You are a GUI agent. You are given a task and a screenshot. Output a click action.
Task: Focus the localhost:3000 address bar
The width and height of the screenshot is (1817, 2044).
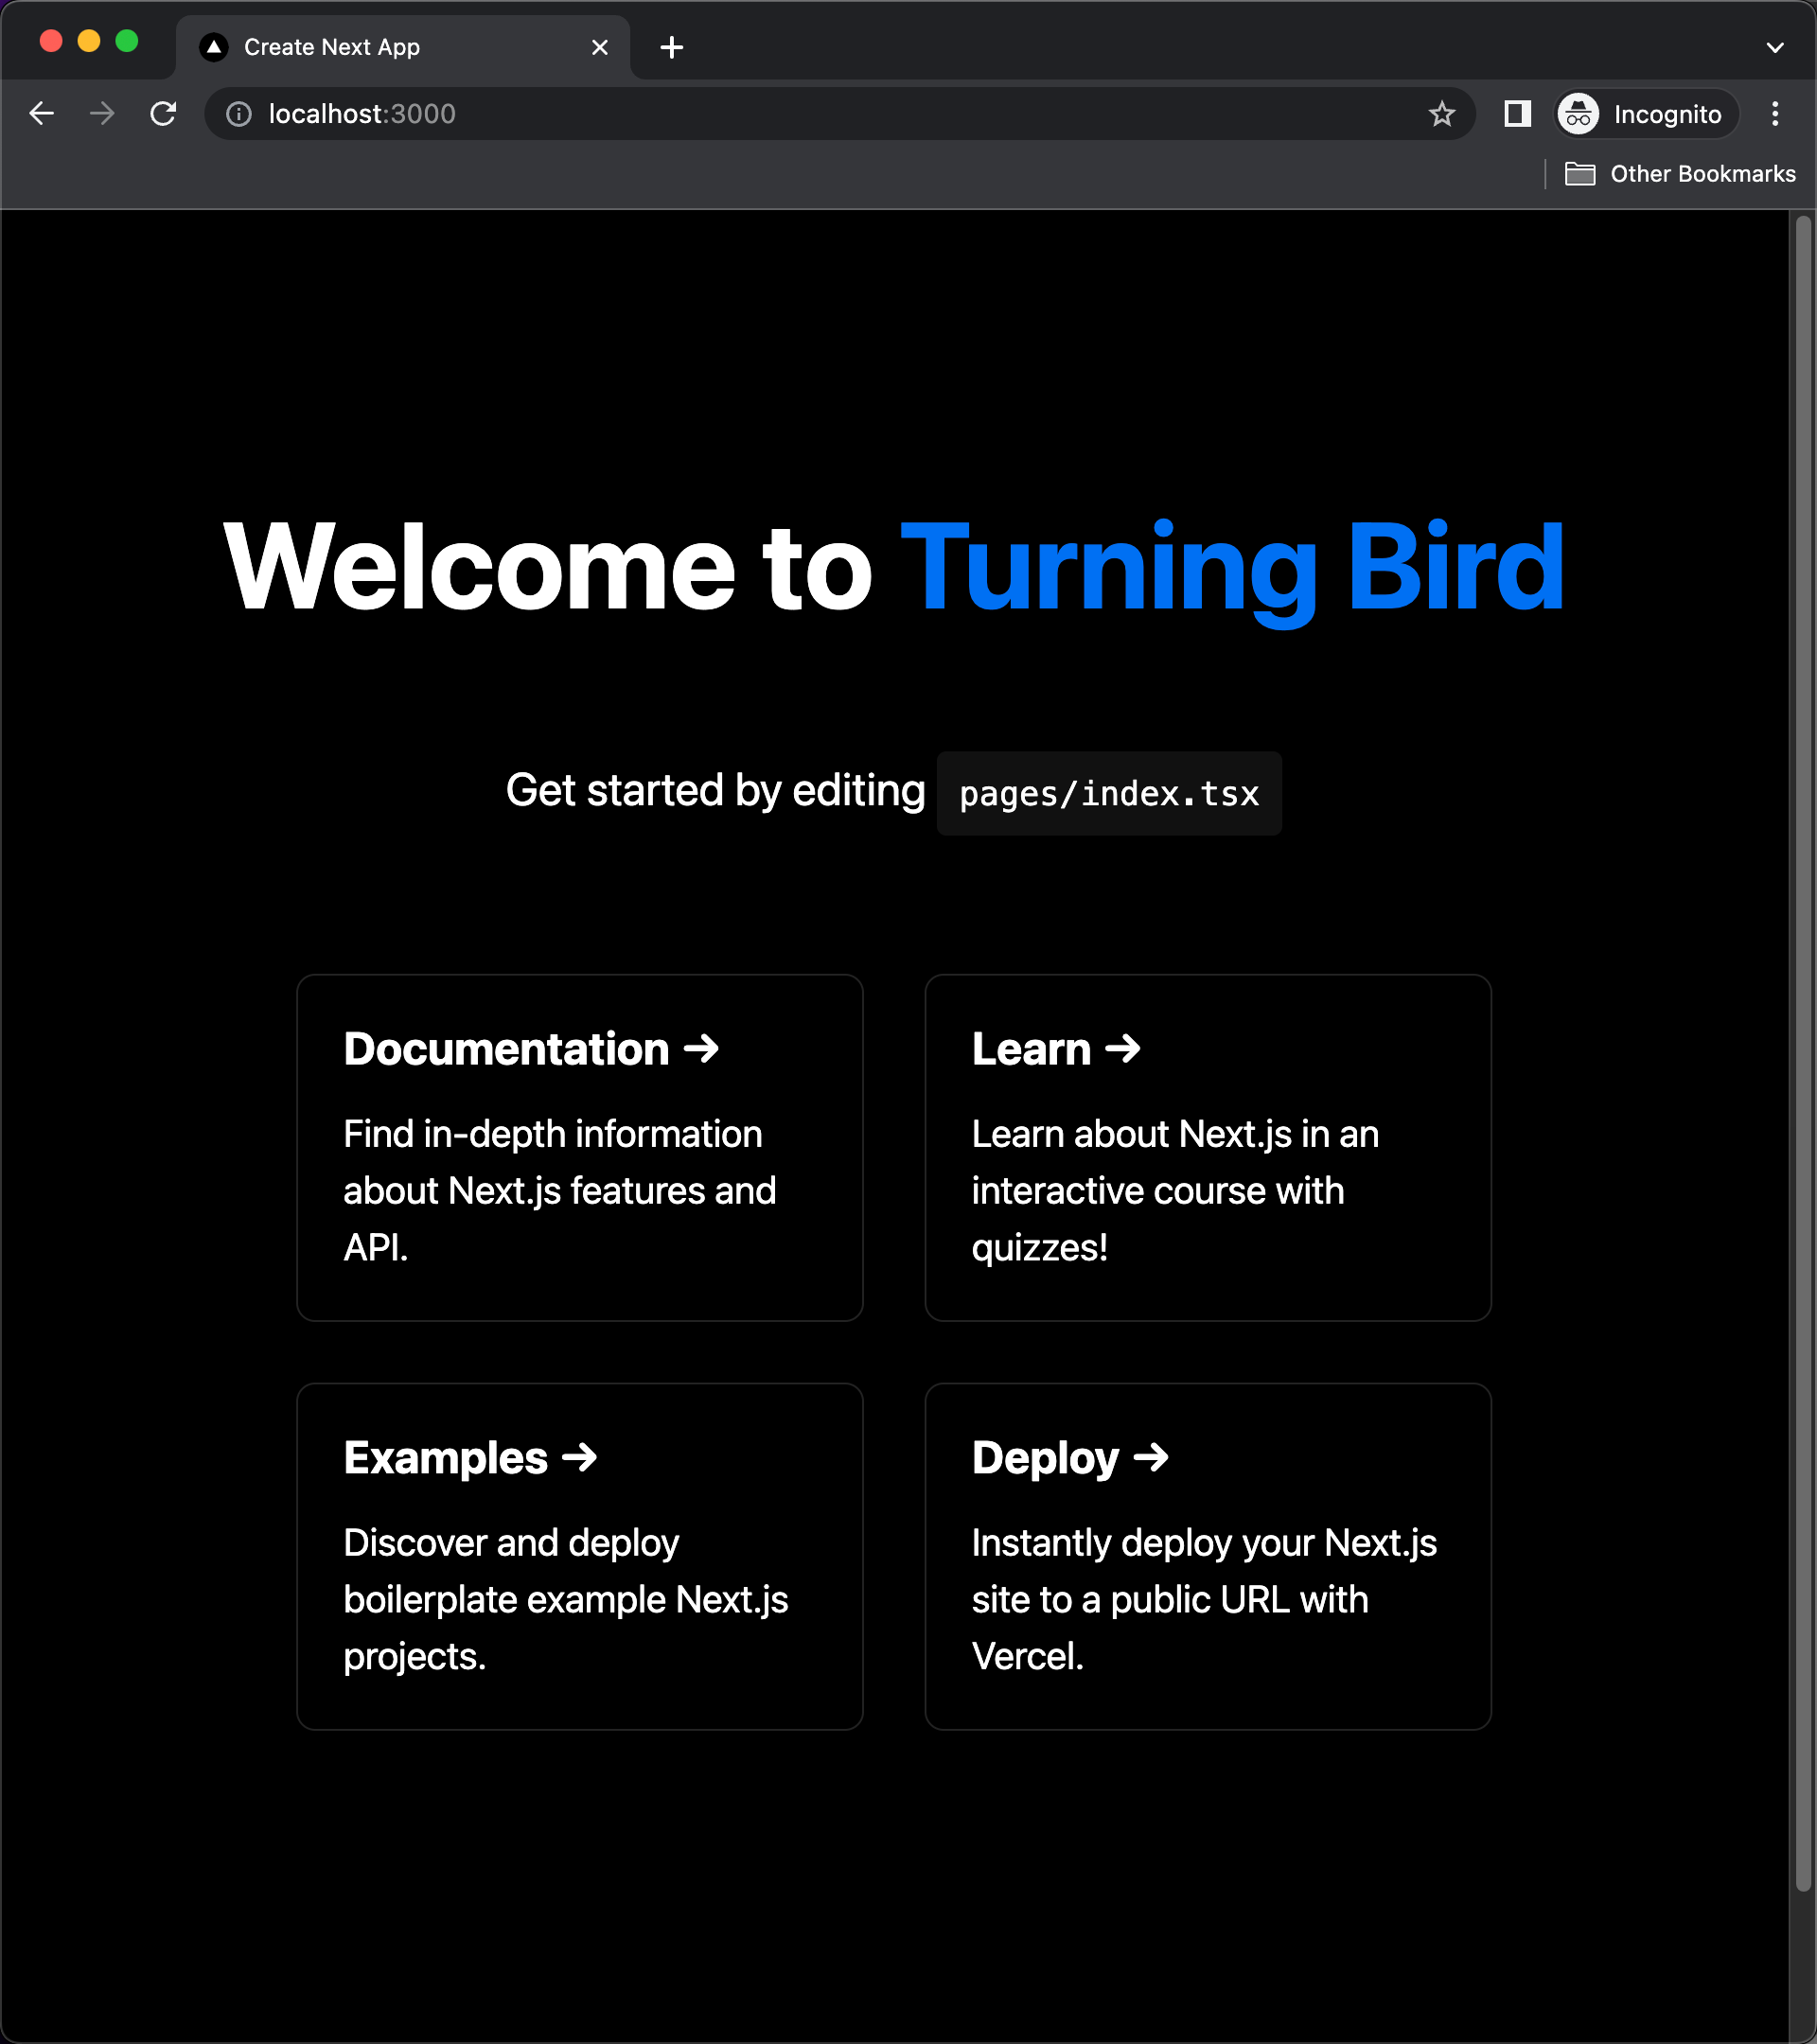click(x=840, y=114)
